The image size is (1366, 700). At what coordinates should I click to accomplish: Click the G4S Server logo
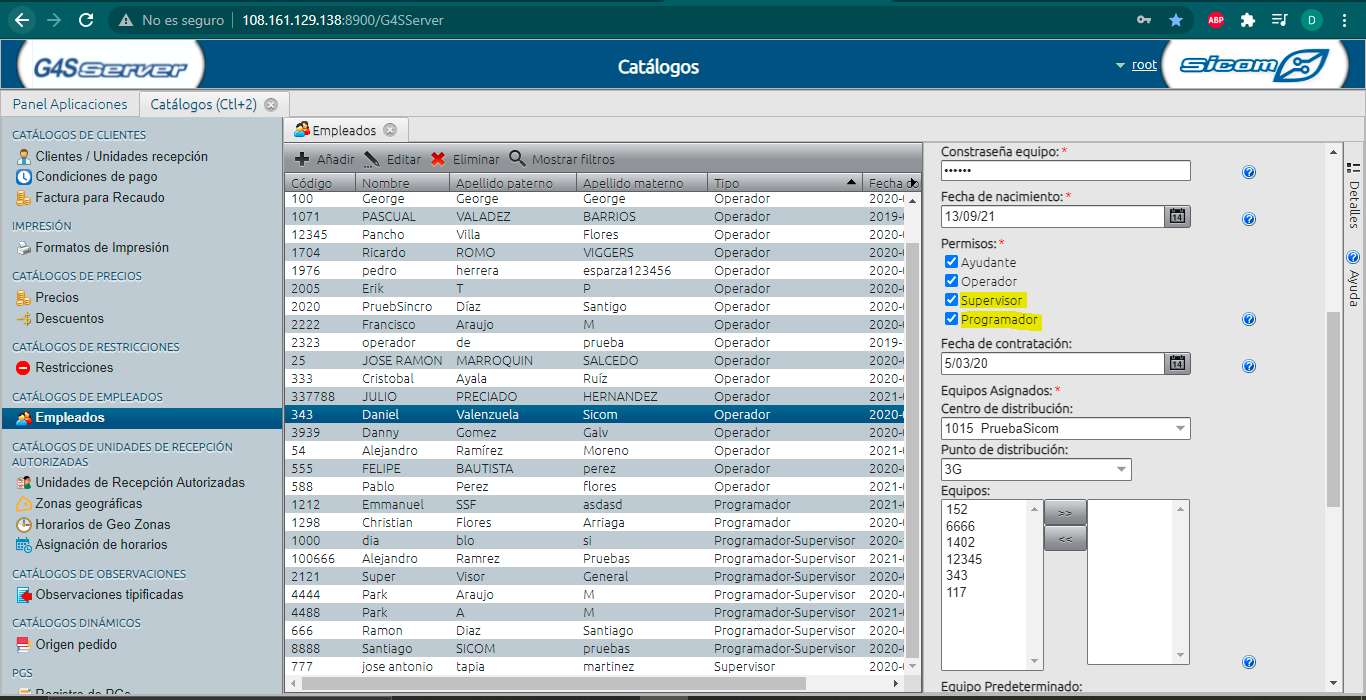pyautogui.click(x=110, y=67)
